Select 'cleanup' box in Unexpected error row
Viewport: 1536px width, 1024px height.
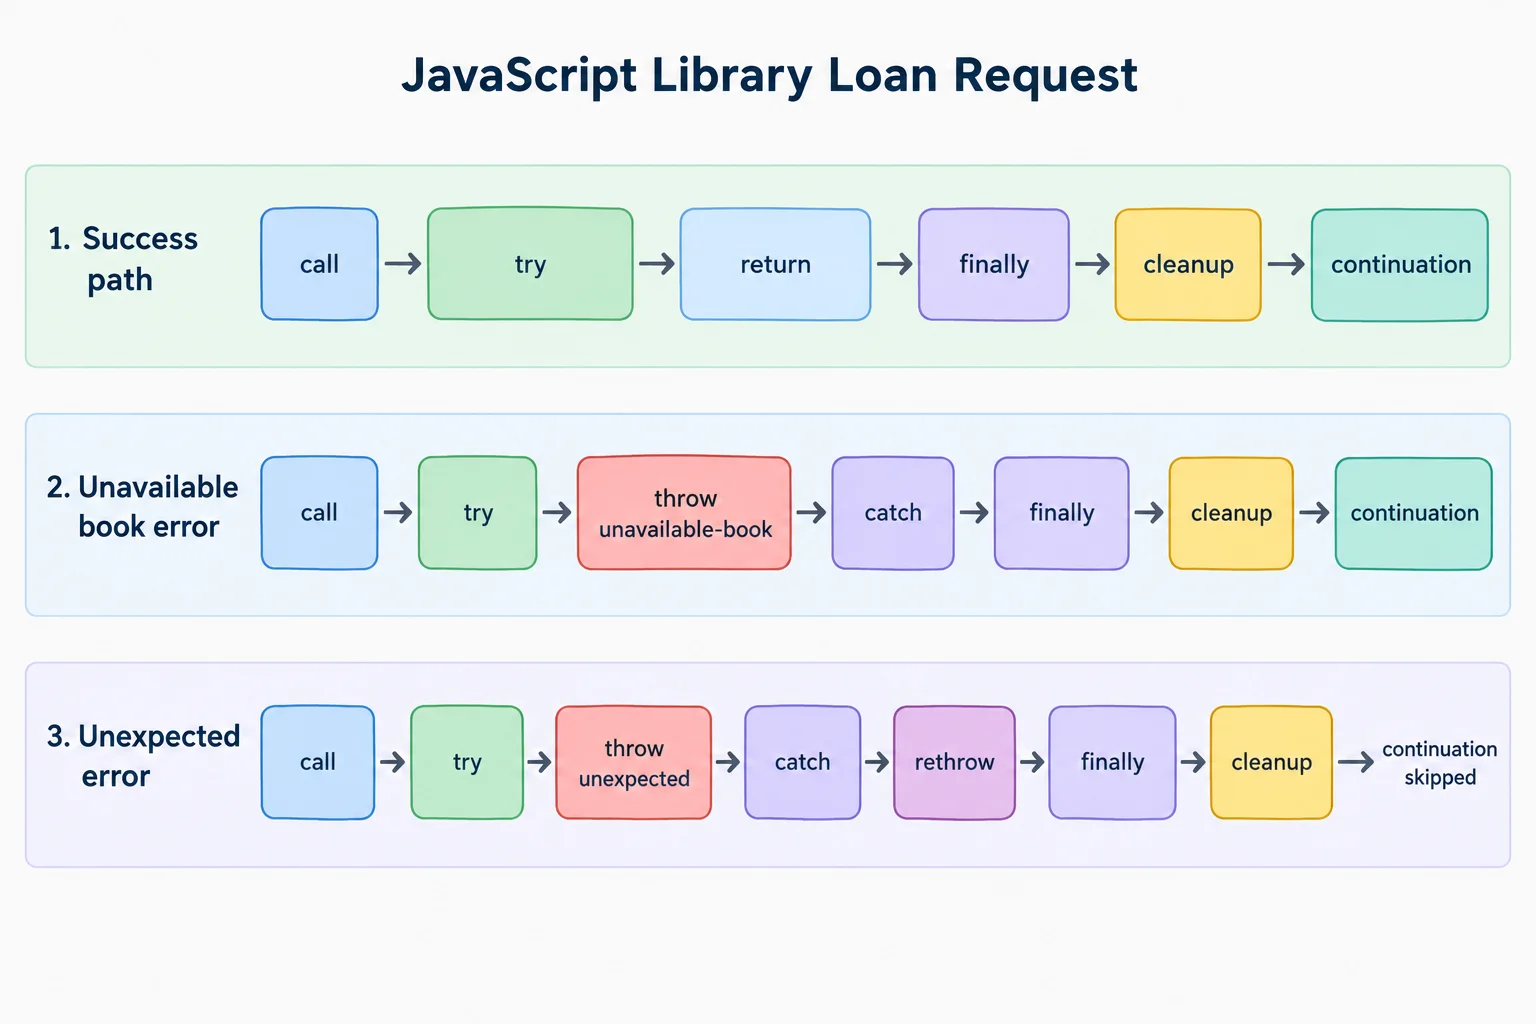[x=1271, y=763]
